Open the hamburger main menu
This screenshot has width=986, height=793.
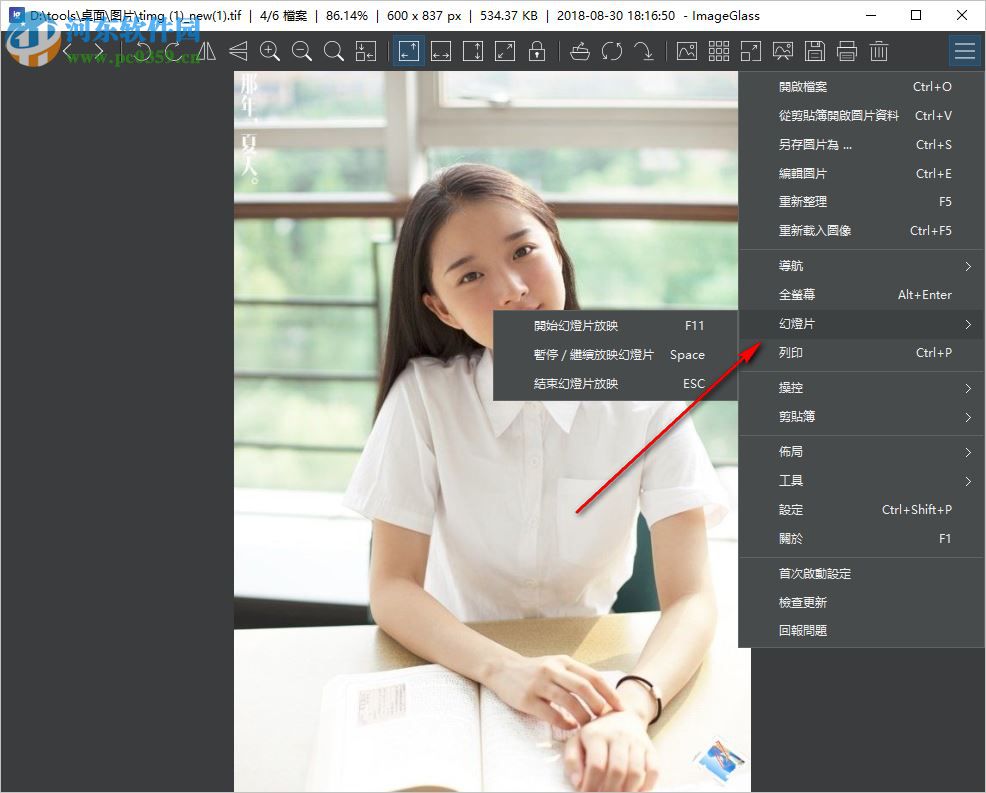point(964,50)
